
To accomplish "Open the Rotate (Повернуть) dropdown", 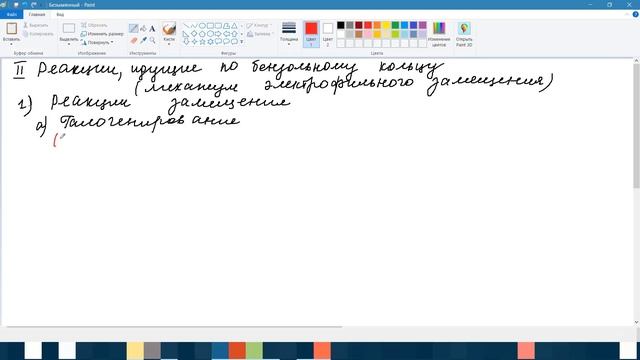I will 97,42.
